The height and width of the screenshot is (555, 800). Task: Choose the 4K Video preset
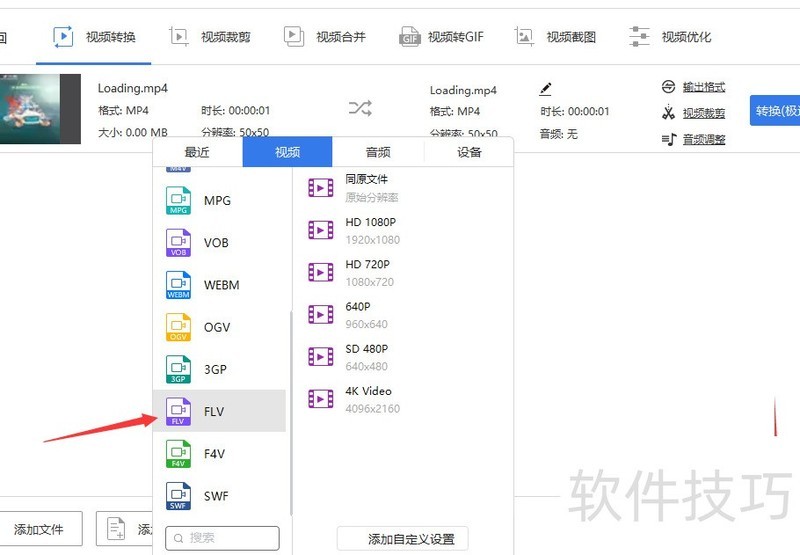click(x=370, y=399)
